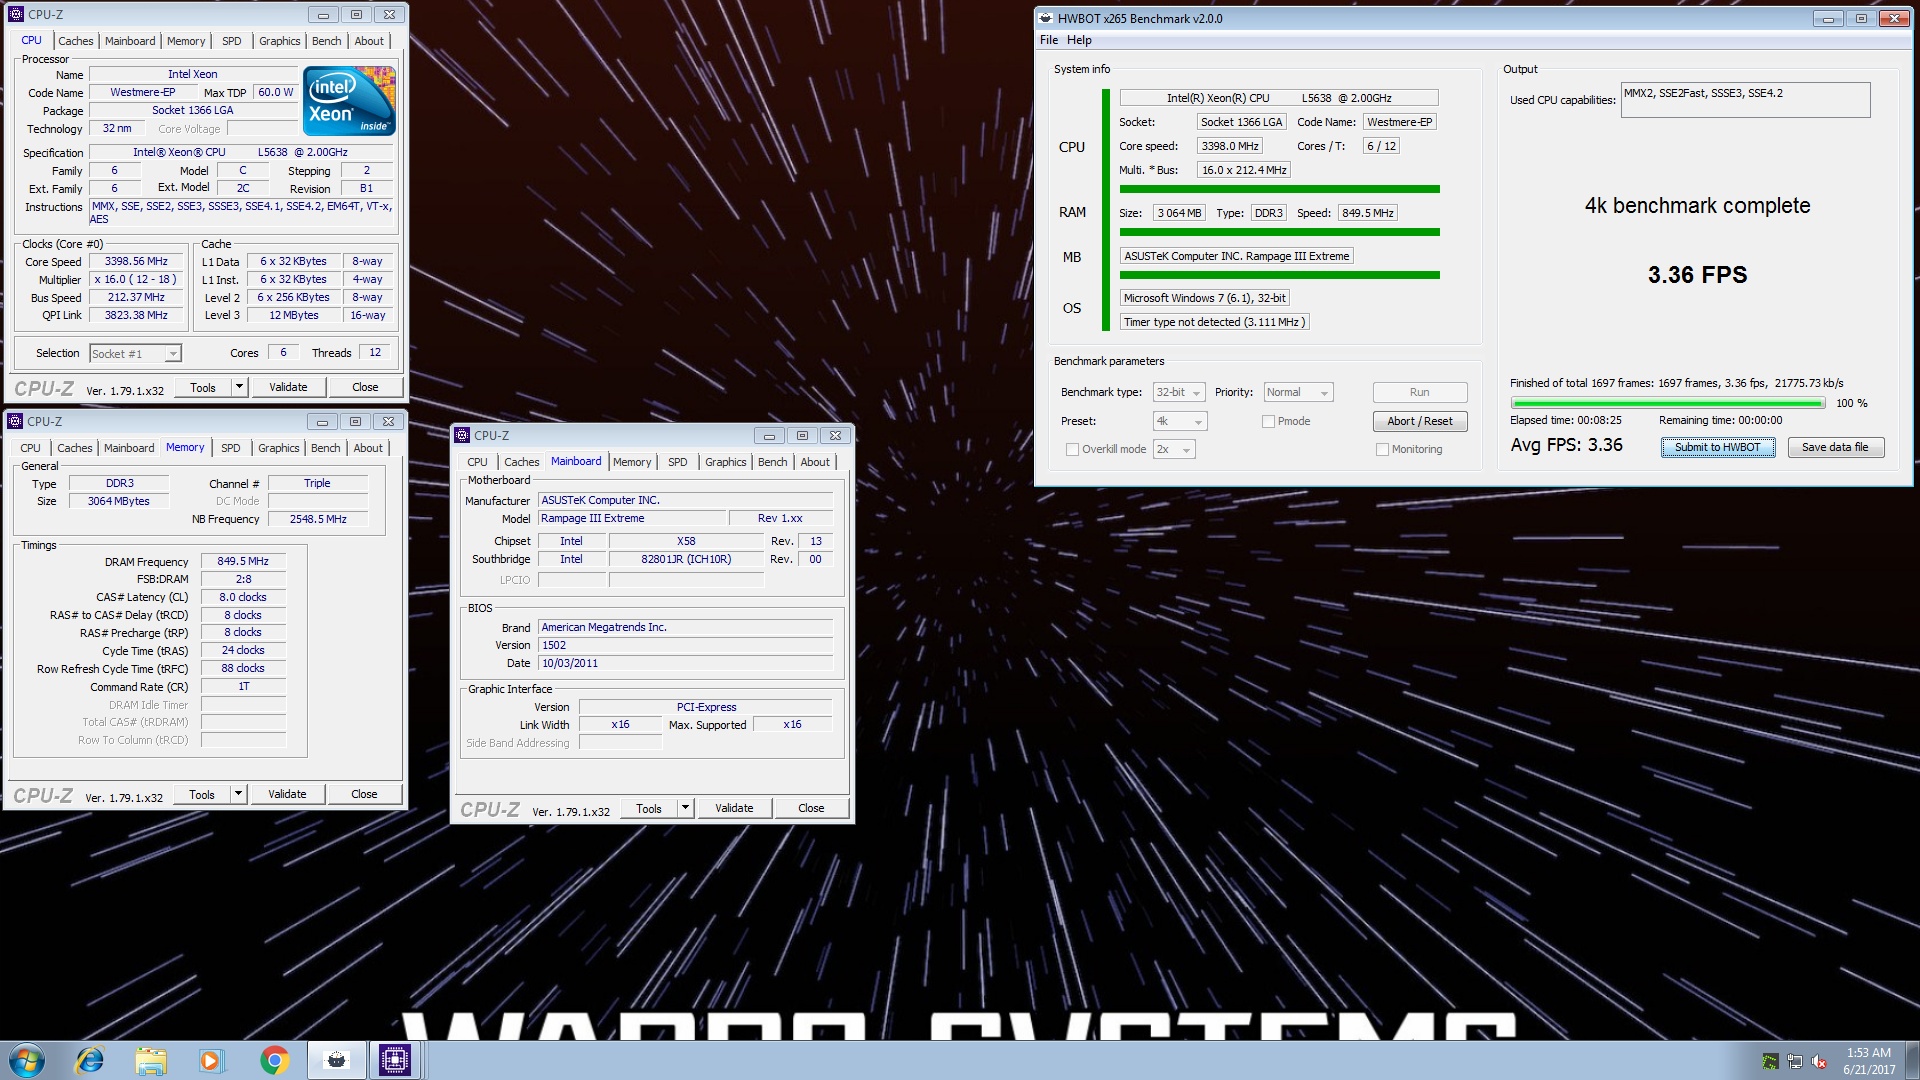Viewport: 1920px width, 1080px height.
Task: Click Validate in CPU-Z Memory window
Action: tap(287, 794)
